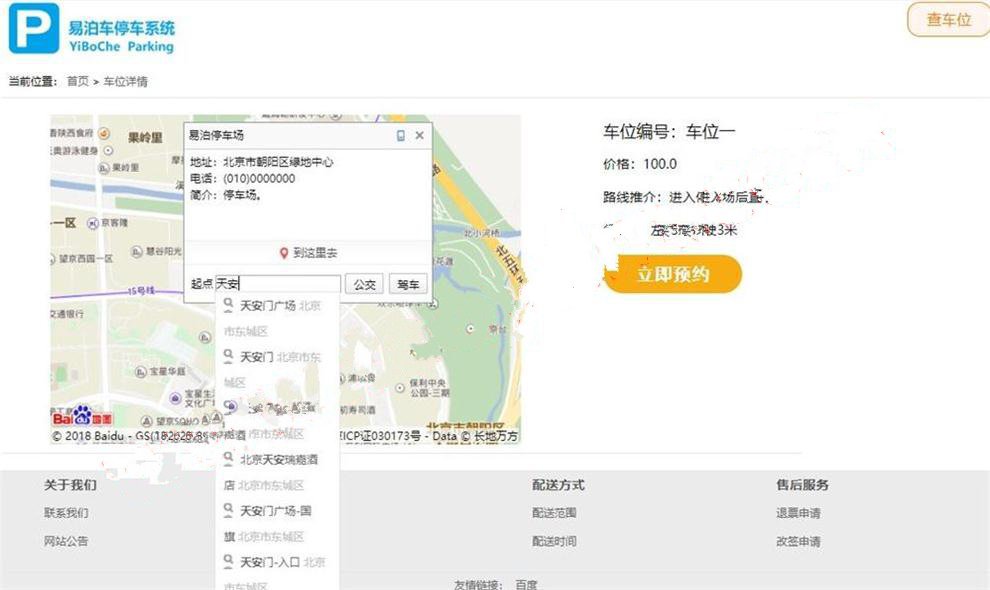Open the 查车位 button at top
Screen dimensions: 990x590
tap(947, 20)
